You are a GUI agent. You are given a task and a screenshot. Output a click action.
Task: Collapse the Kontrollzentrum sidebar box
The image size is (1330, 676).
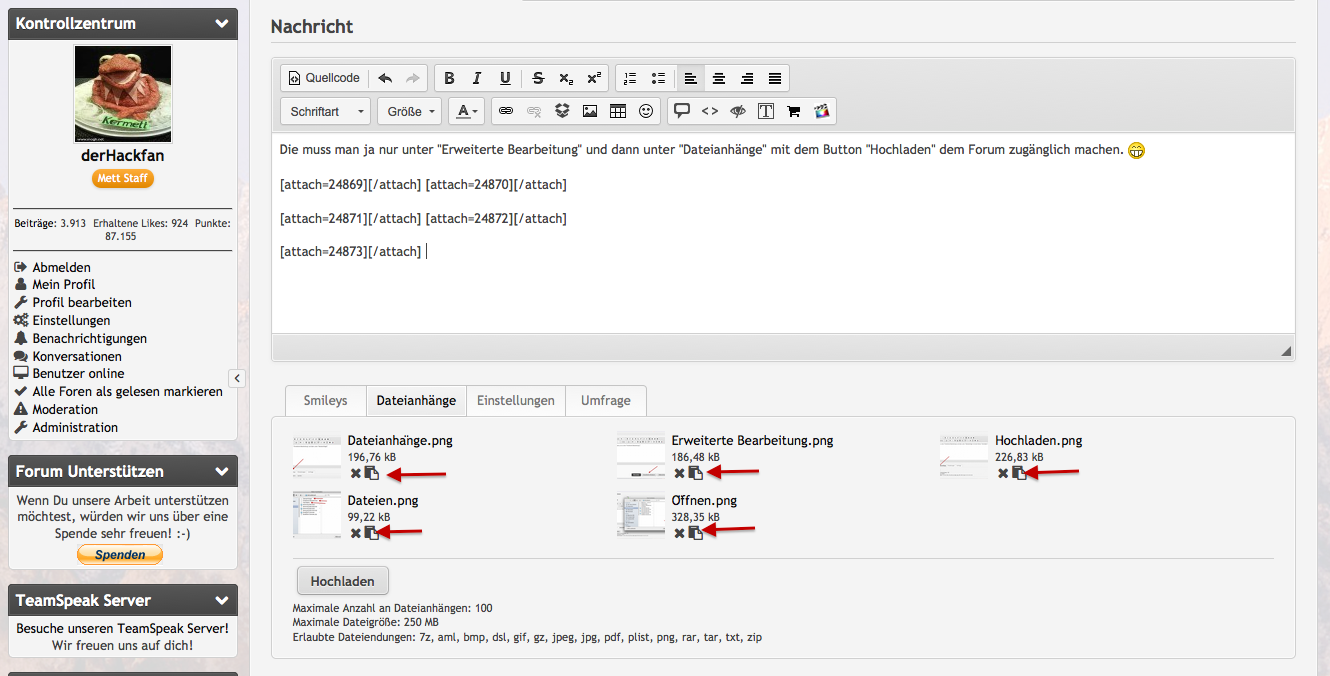click(222, 23)
